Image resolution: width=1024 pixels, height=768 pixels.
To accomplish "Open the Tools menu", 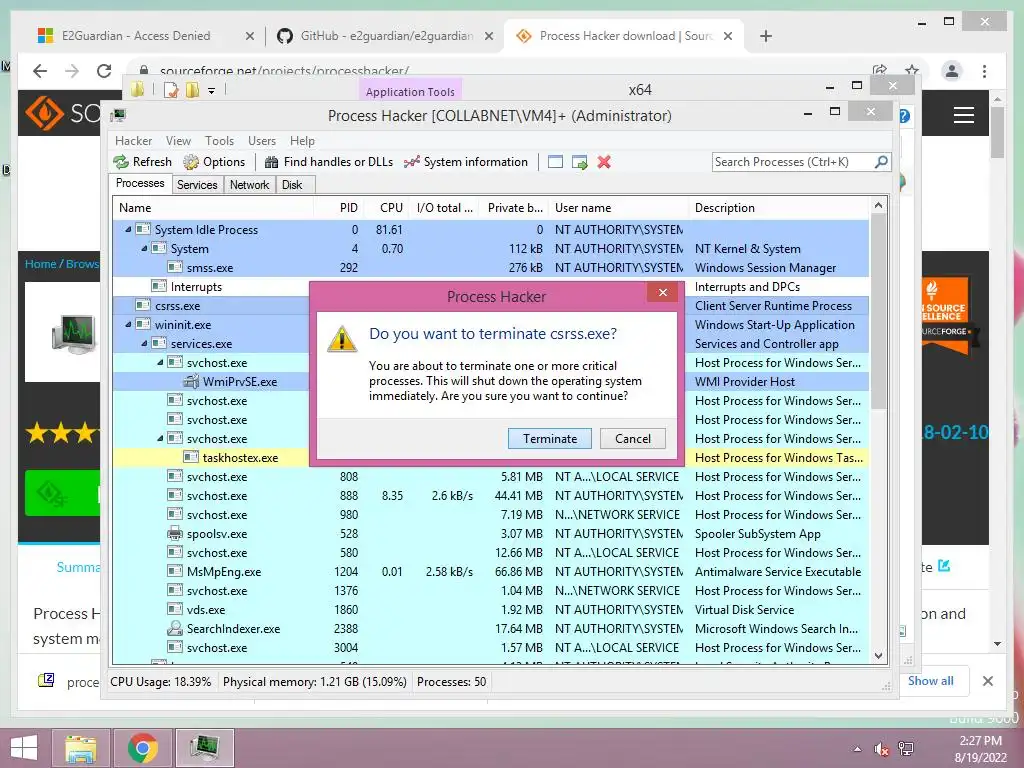I will tap(219, 141).
